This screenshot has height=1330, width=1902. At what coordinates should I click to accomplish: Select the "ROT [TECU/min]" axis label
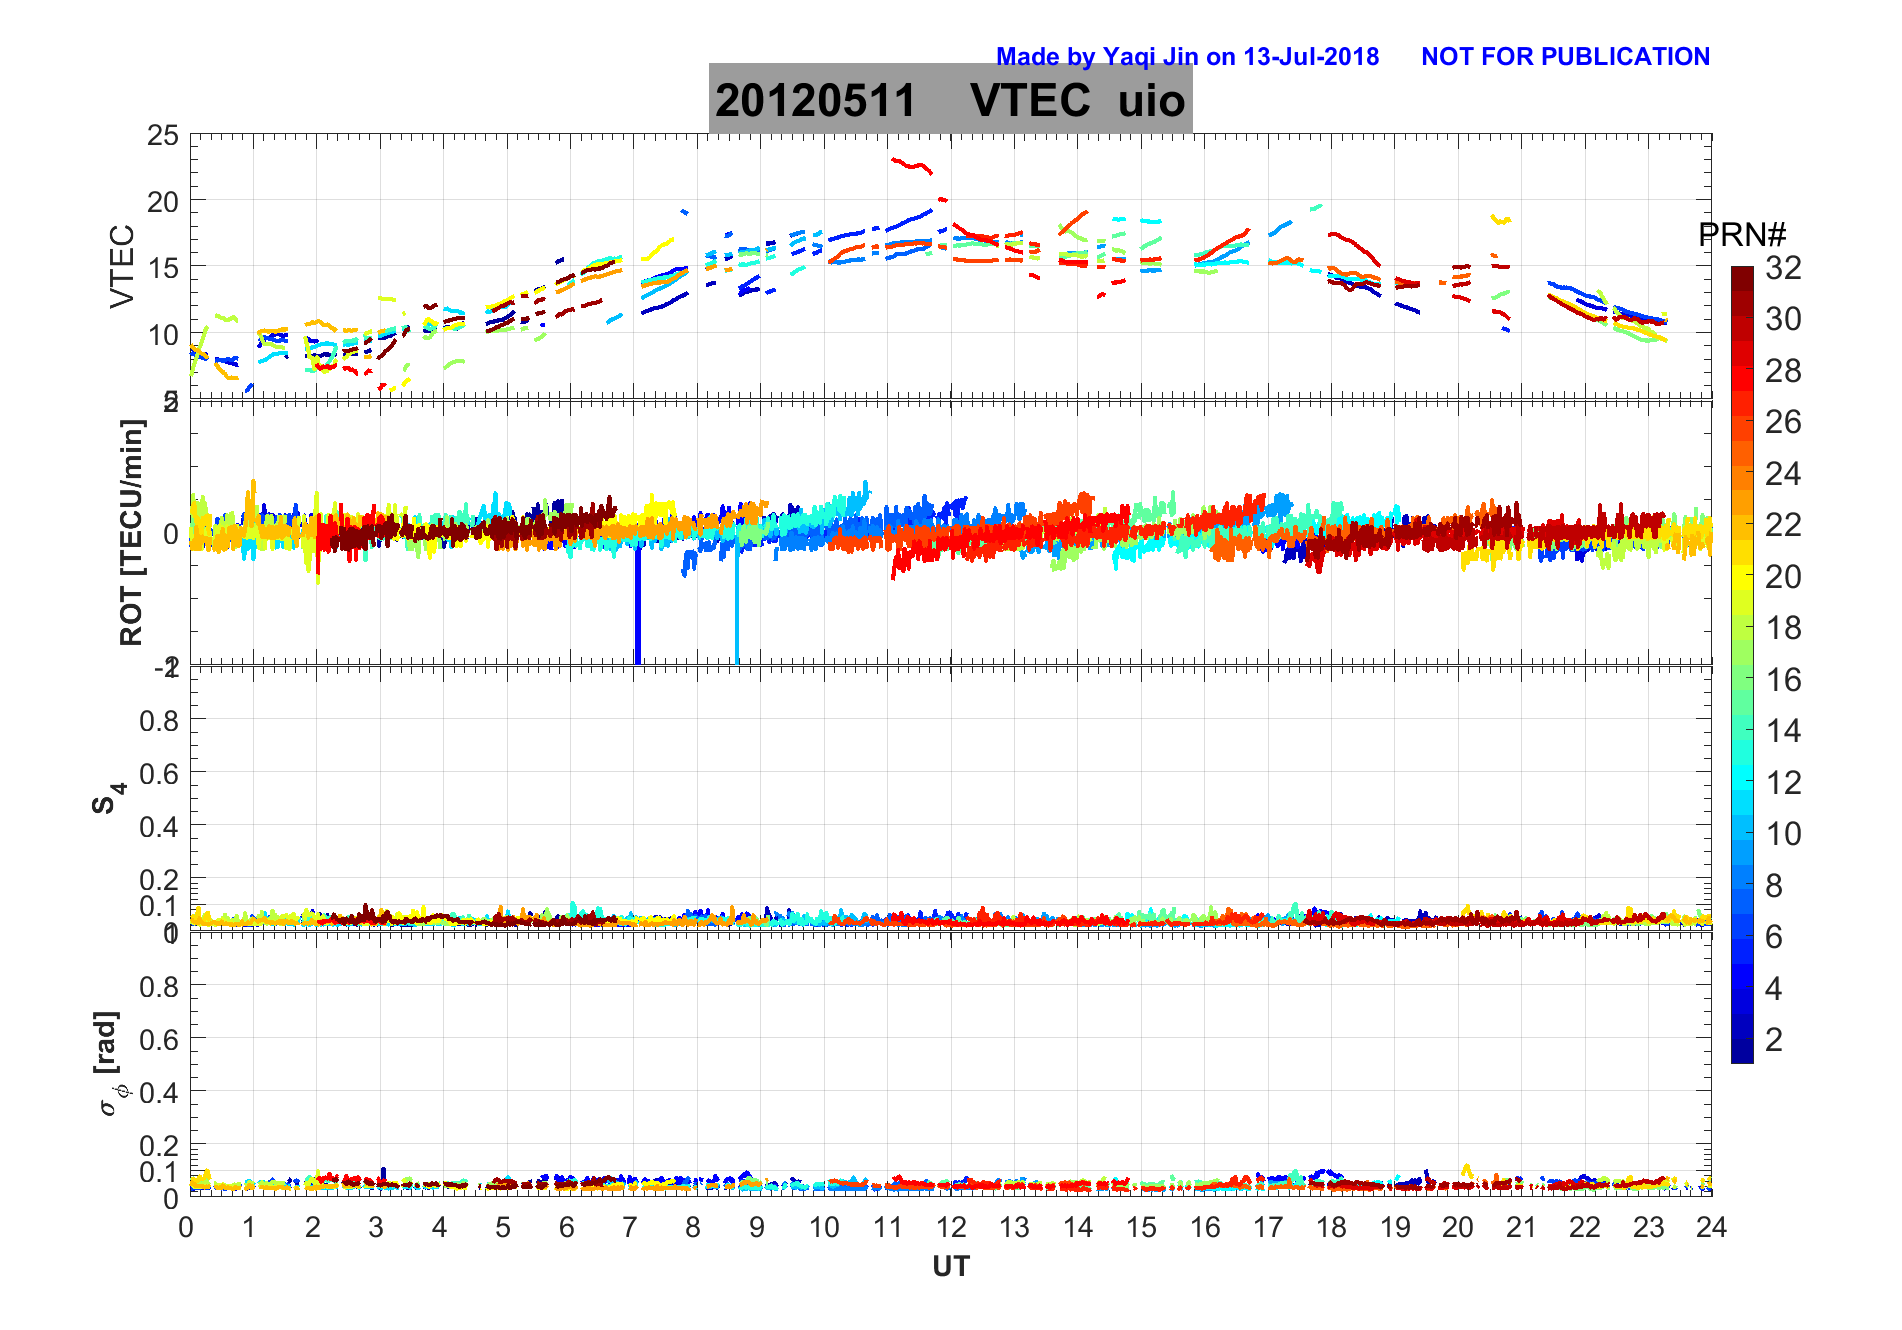(x=132, y=532)
